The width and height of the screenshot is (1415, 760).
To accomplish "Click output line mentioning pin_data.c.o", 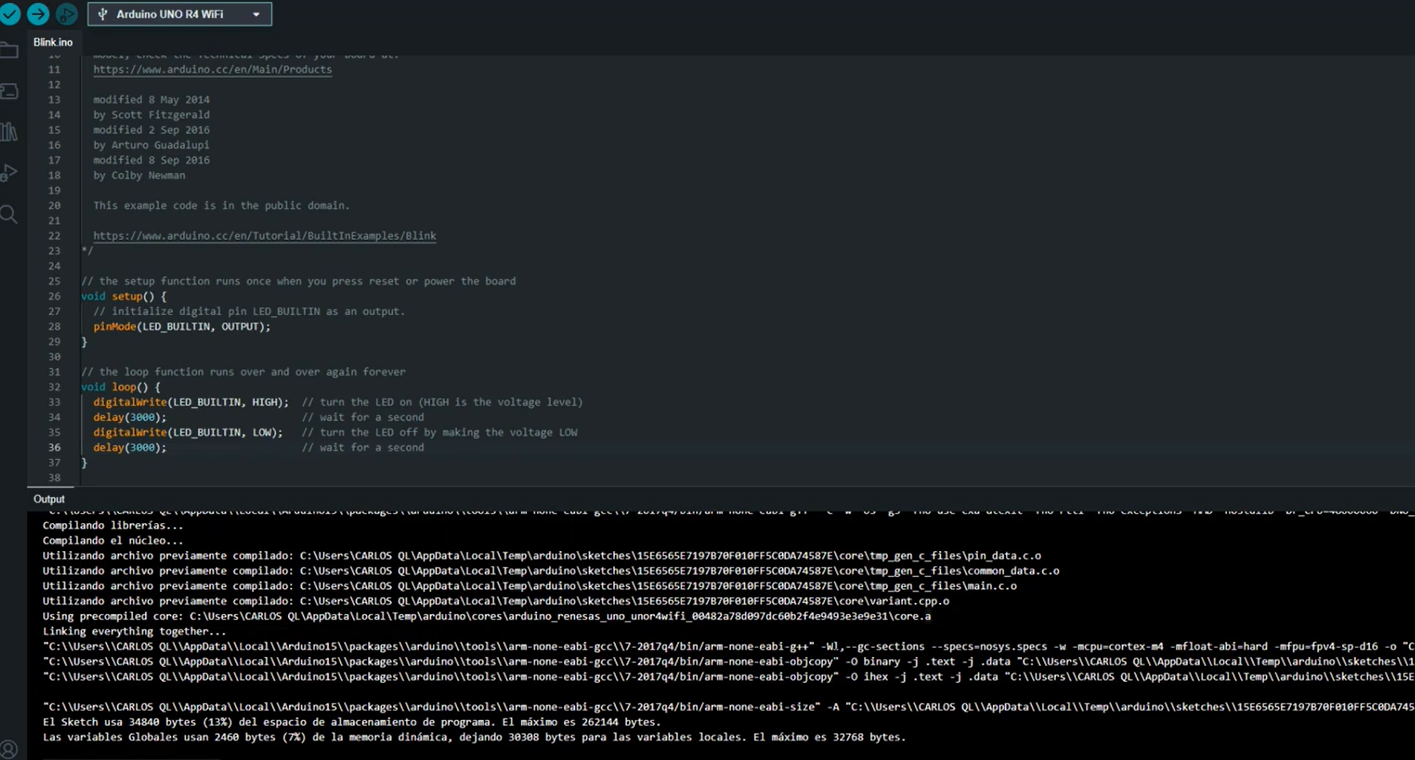I will click(x=542, y=556).
